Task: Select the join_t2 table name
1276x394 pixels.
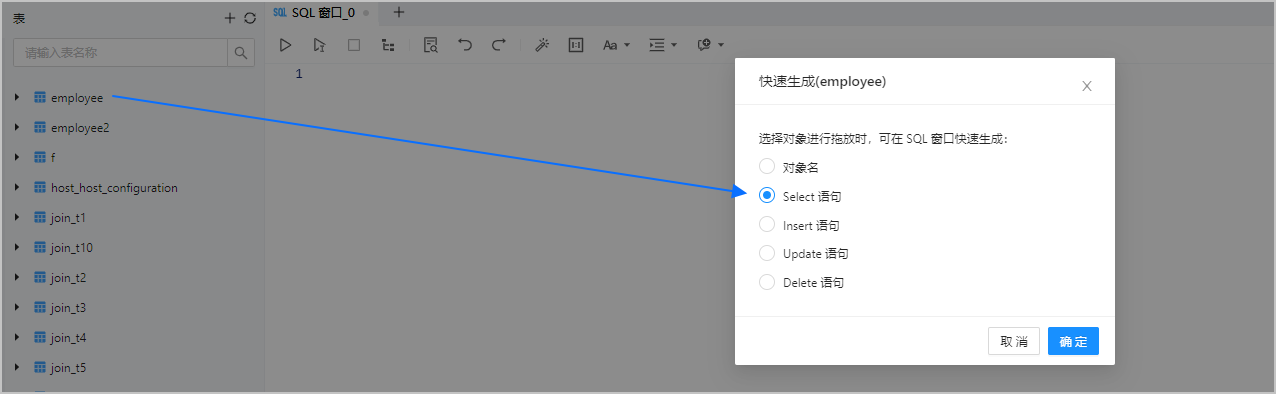Action: 68,278
